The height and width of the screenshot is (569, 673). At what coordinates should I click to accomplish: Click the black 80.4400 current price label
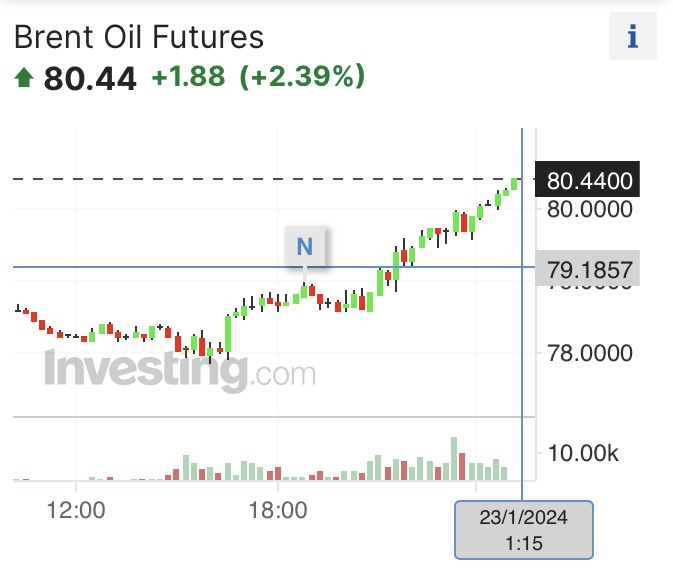pyautogui.click(x=590, y=181)
